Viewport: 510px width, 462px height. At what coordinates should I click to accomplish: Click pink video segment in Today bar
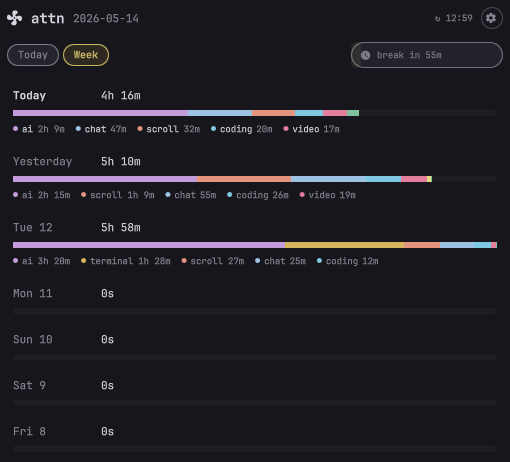(x=335, y=113)
